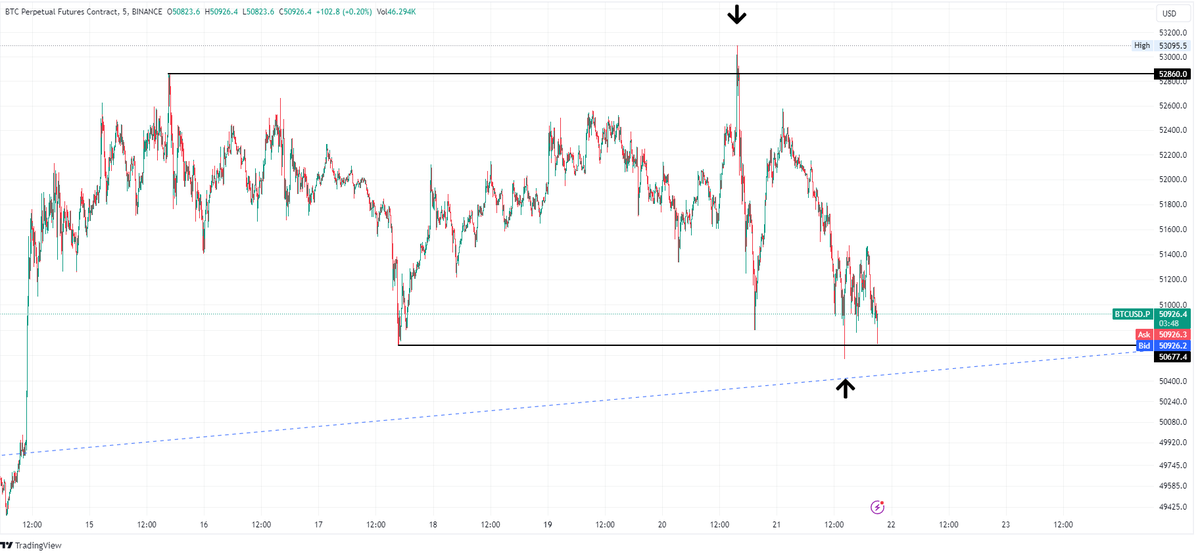Open the TradingView logo link
This screenshot has width=1200, height=557.
point(32,545)
